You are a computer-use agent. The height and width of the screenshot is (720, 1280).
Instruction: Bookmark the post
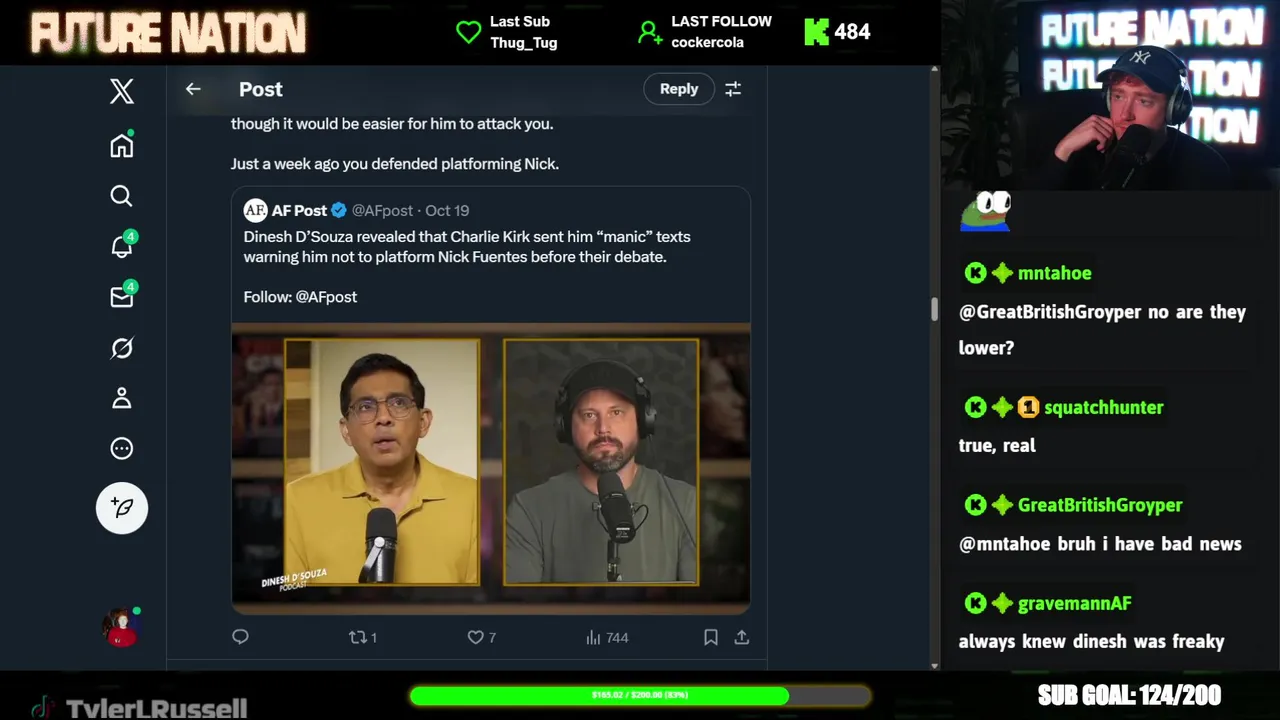[x=710, y=637]
